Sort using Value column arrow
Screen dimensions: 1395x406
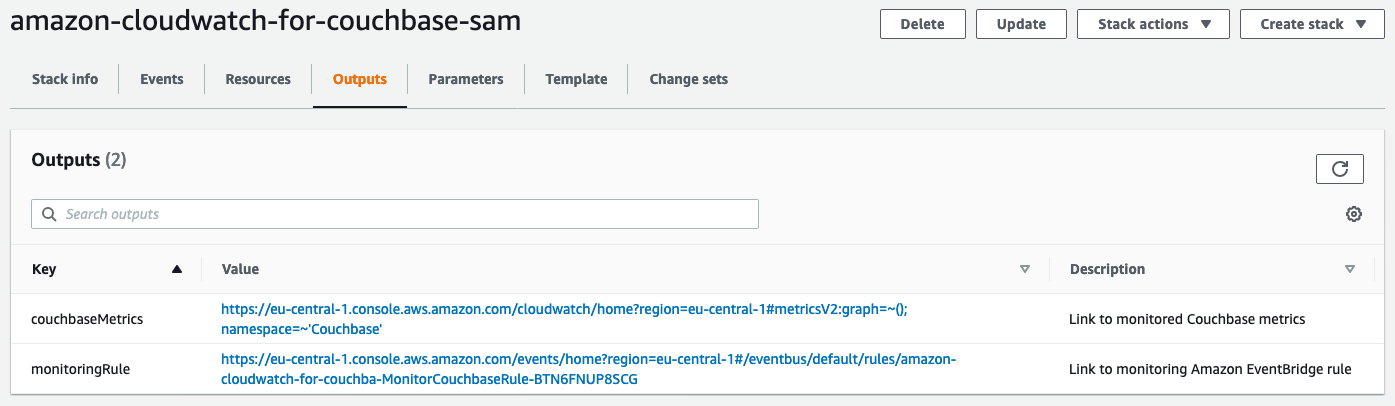pyautogui.click(x=1024, y=269)
